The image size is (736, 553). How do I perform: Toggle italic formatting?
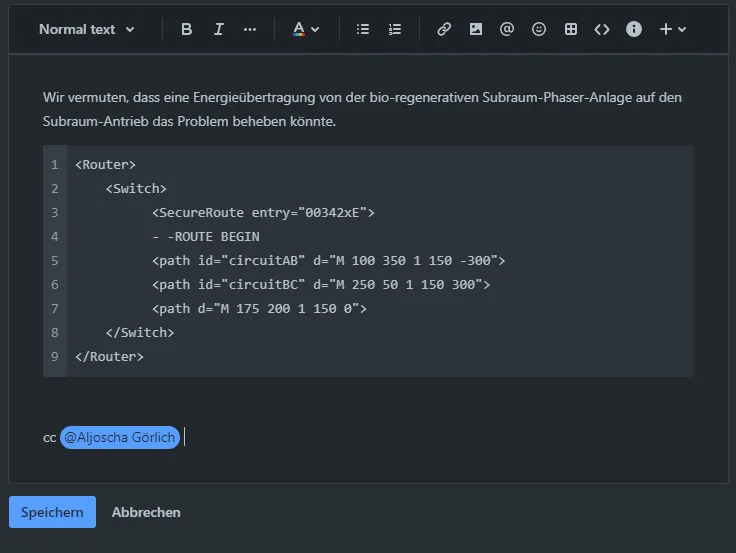click(x=218, y=30)
